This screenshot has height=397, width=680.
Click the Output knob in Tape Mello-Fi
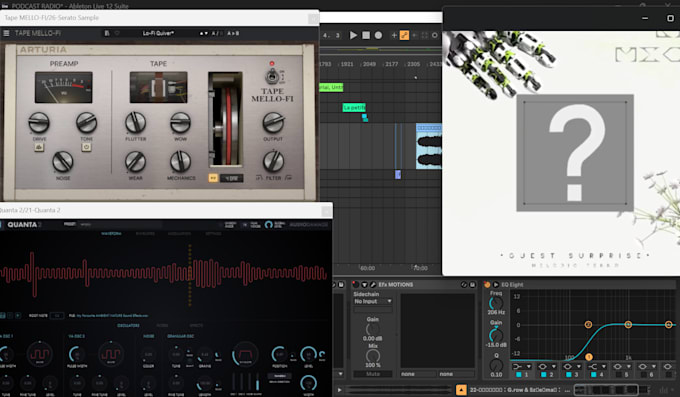(273, 123)
